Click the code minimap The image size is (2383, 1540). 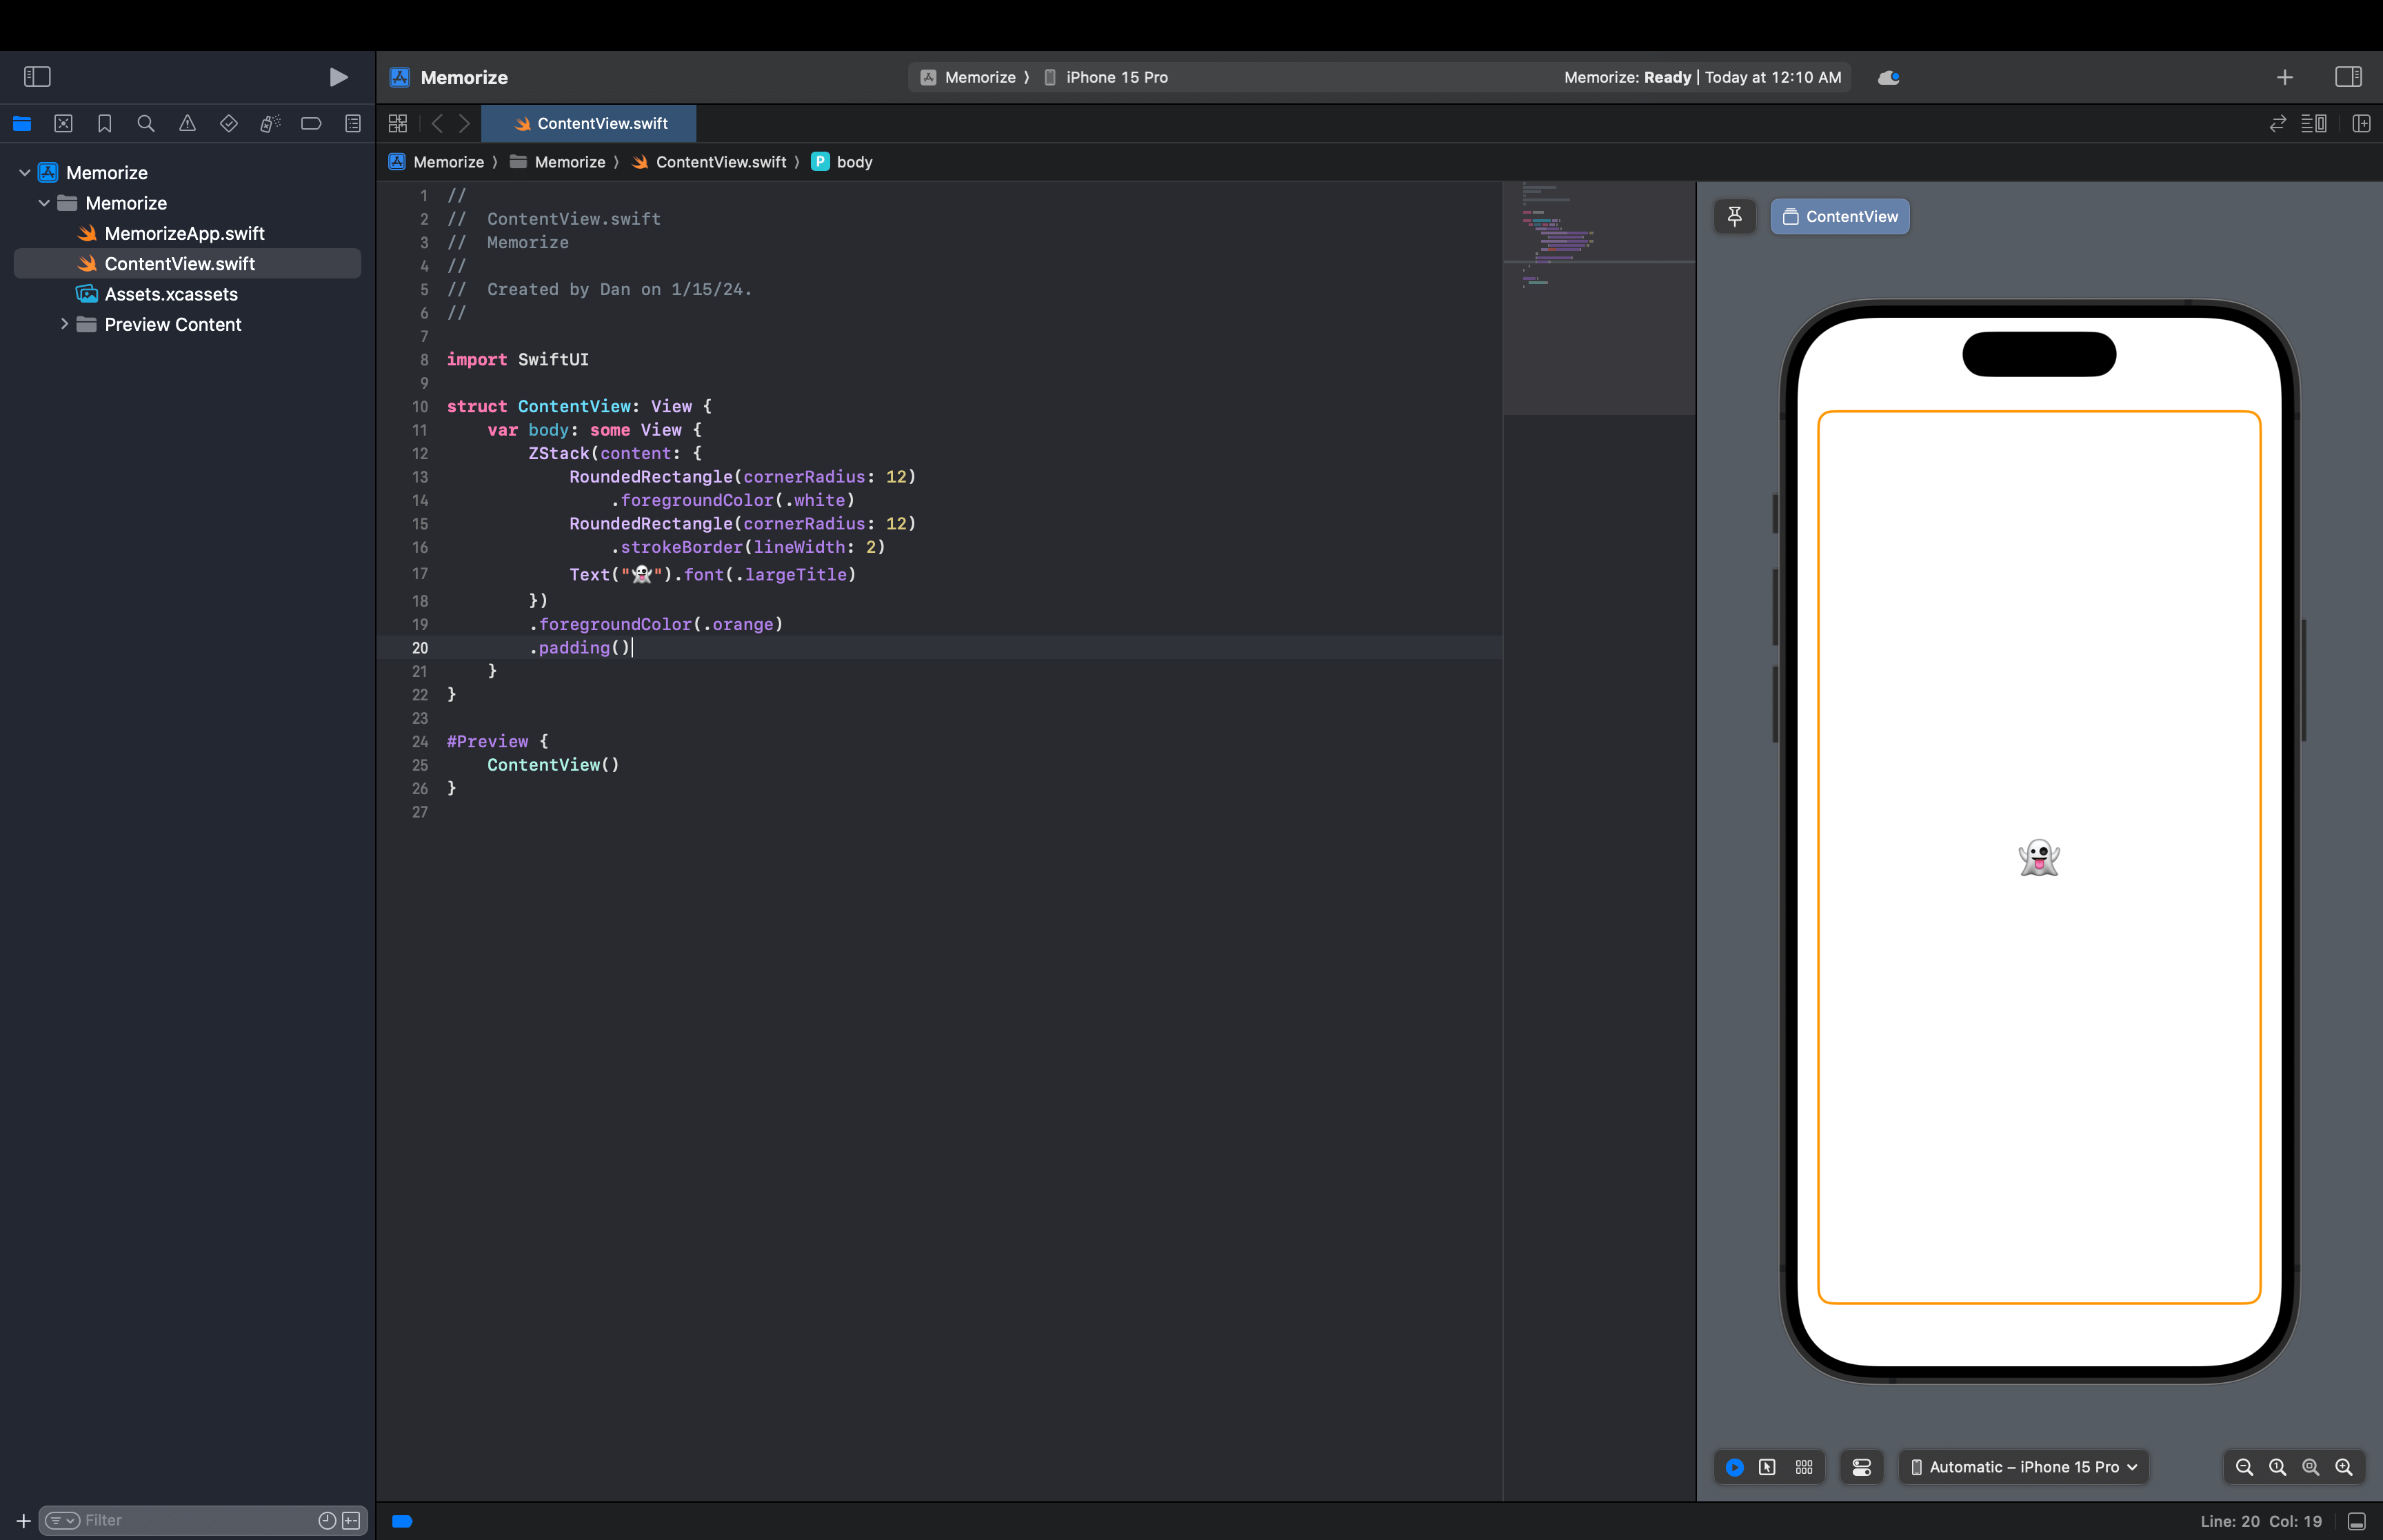pyautogui.click(x=1599, y=298)
